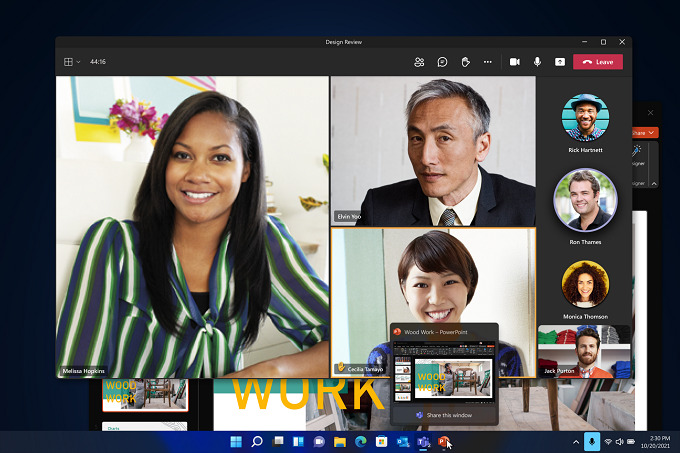Open Microsoft Edge from the taskbar

[361, 441]
